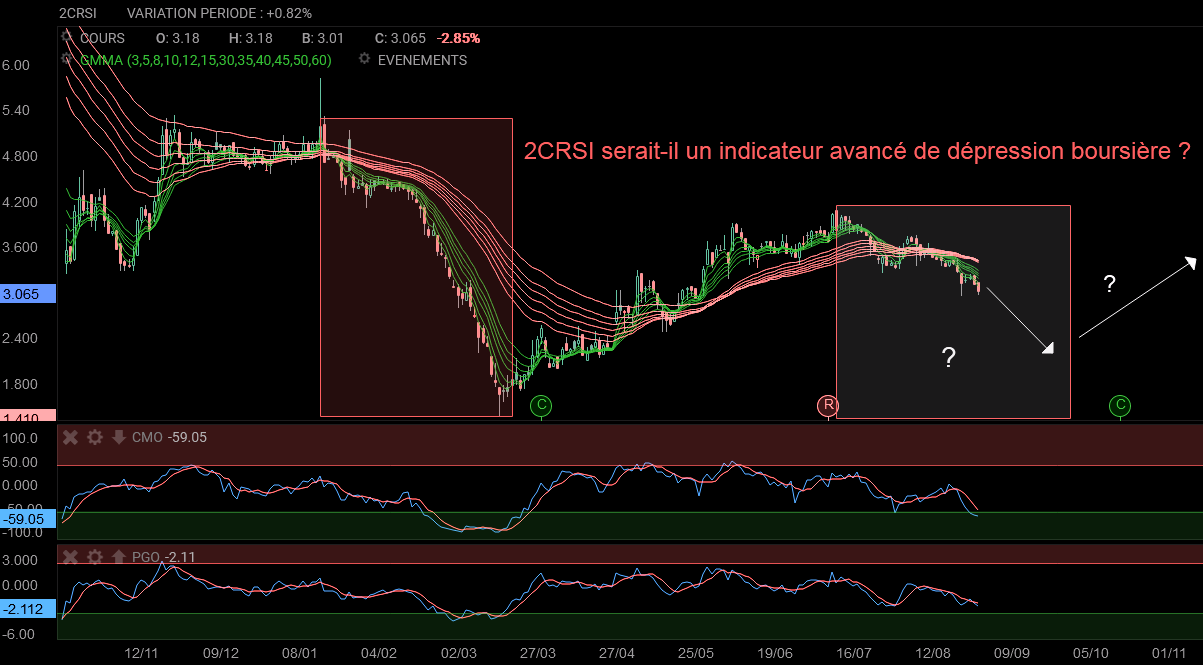1203x665 pixels.
Task: Click the opening value O: 3.18
Action: [178, 38]
